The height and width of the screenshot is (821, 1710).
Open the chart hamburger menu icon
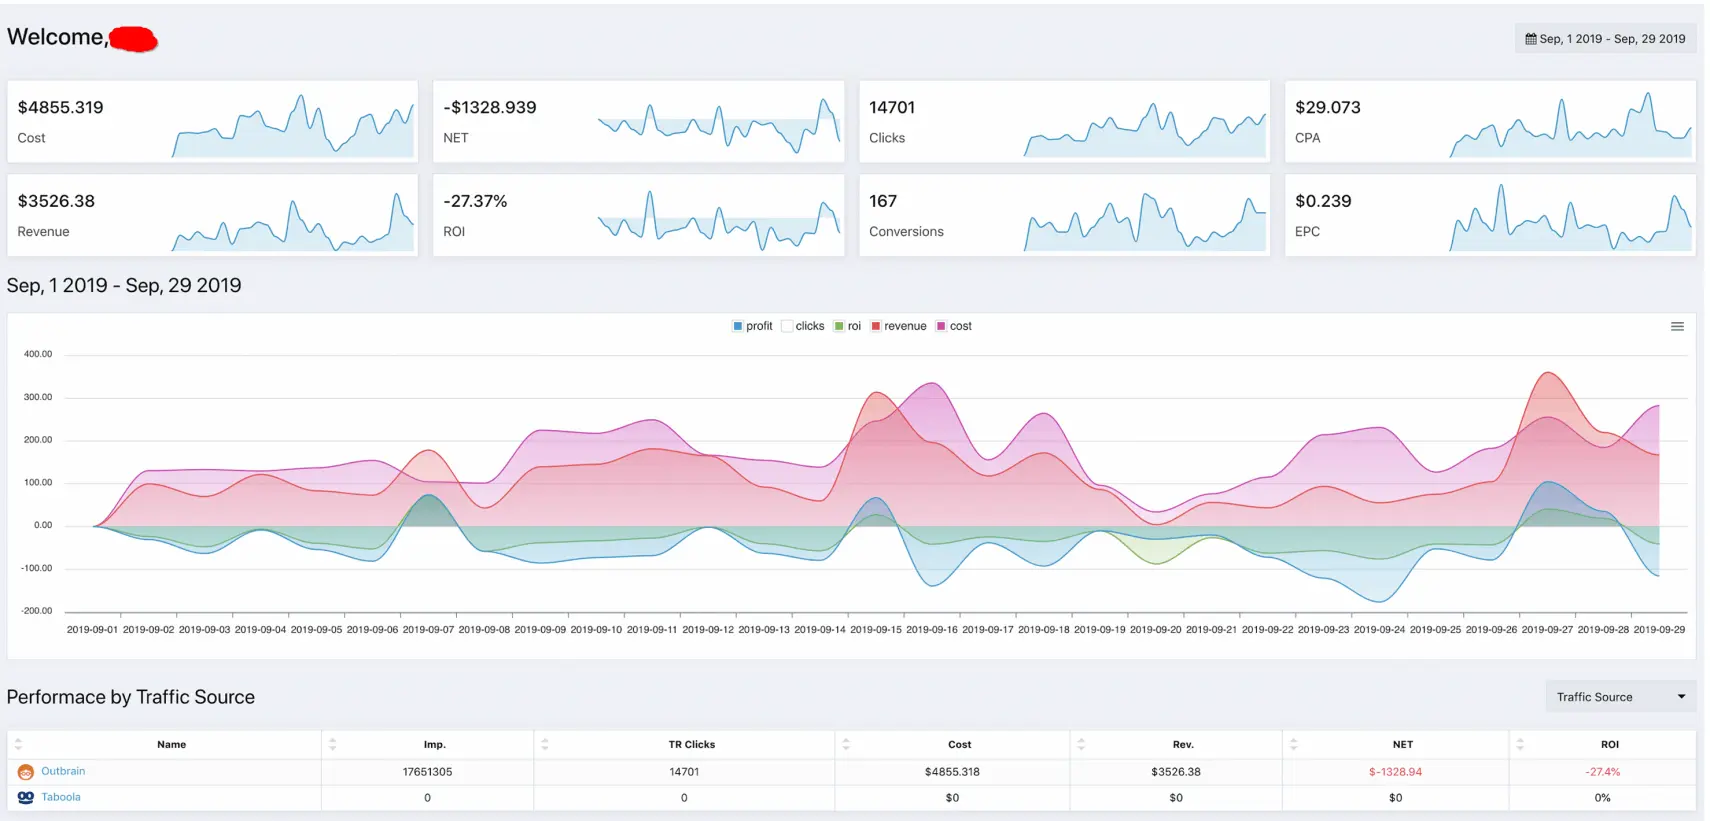coord(1677,327)
